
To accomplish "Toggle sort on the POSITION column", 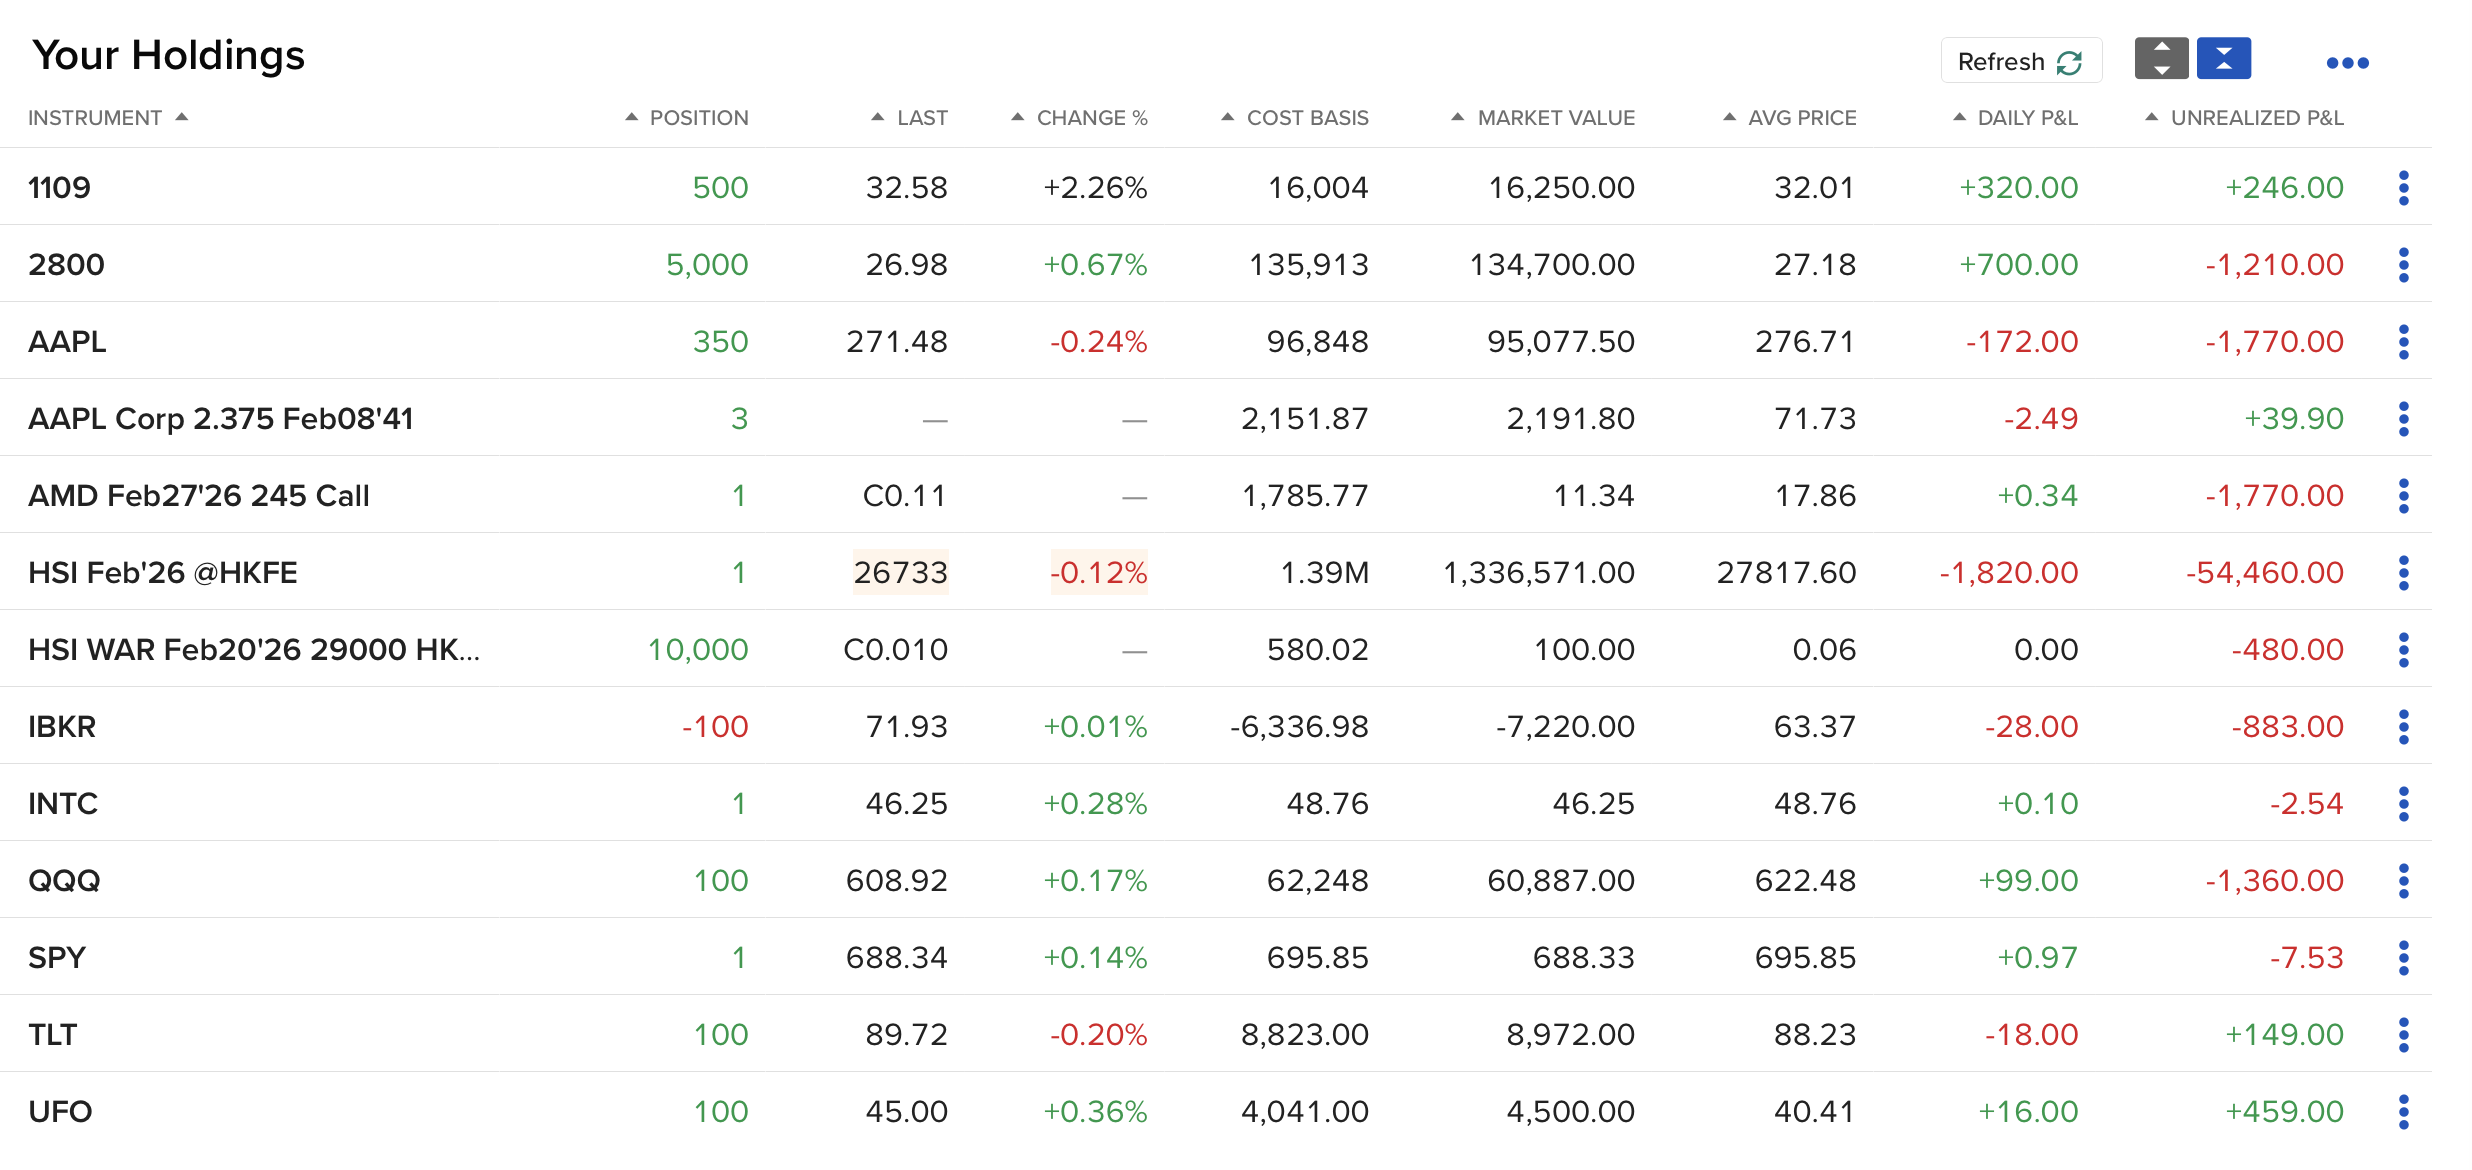I will coord(631,116).
